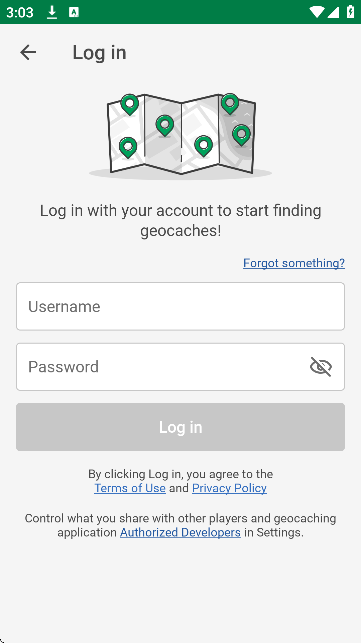Tap the top-left map pin on illustration
The image size is (361, 643).
pos(130,105)
